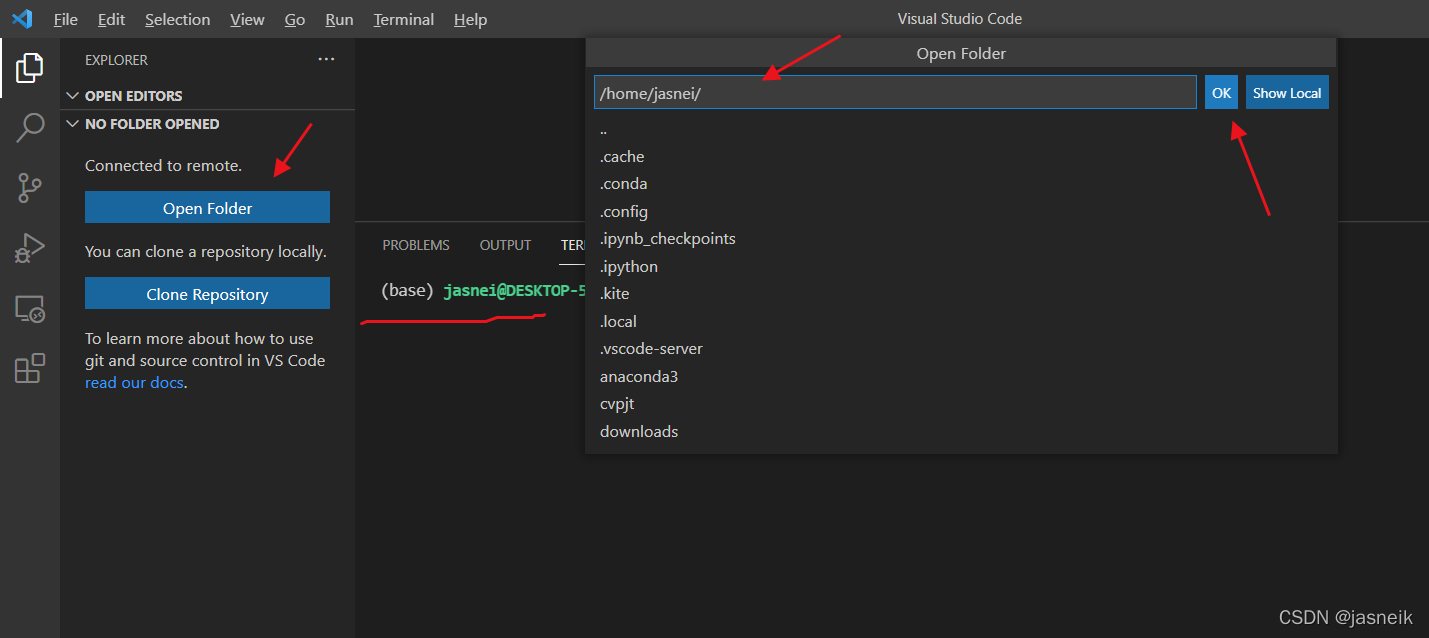Click the terminal prompt jasnei@DESKTOP text
This screenshot has width=1429, height=638.
pyautogui.click(x=514, y=291)
